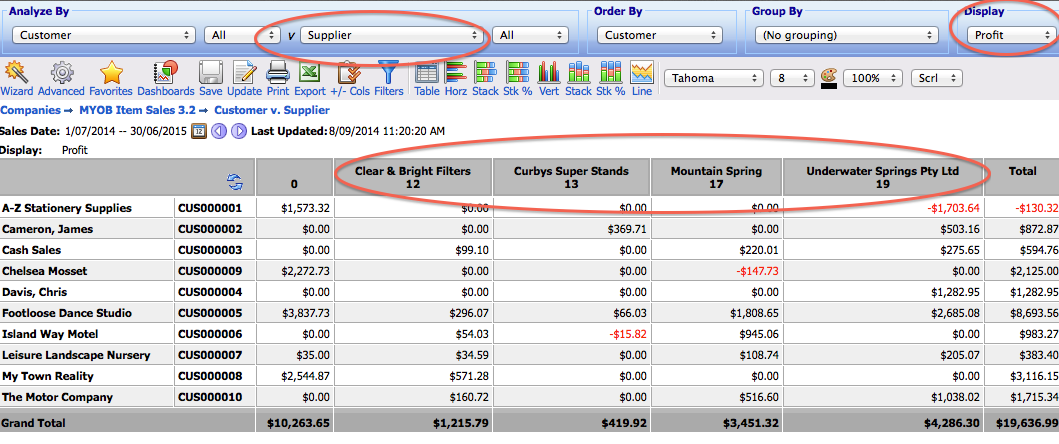This screenshot has height=444, width=1059.
Task: Open the Tahoma font dropdown
Action: [715, 78]
